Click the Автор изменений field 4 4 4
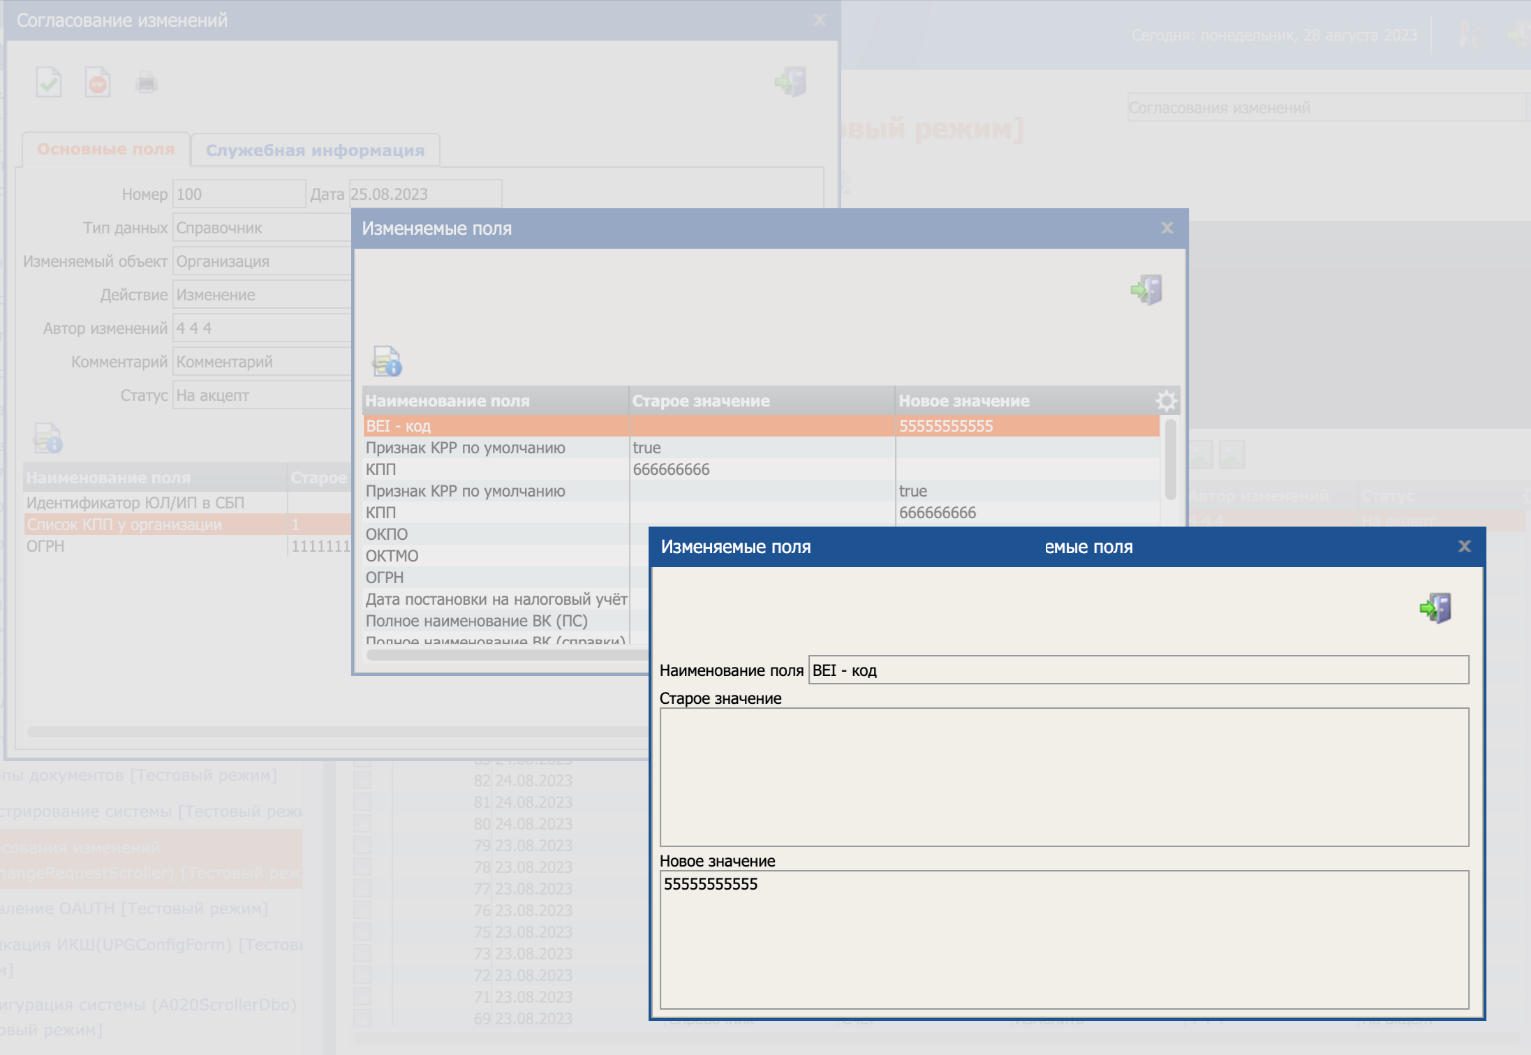The width and height of the screenshot is (1531, 1055). [262, 328]
